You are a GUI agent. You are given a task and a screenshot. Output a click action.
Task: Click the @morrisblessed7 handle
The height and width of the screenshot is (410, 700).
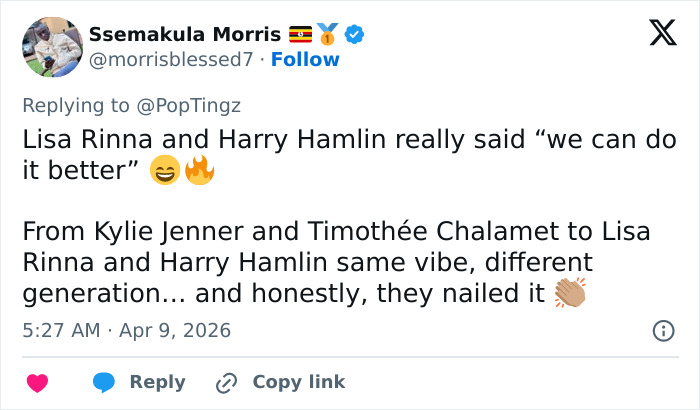pos(170,60)
